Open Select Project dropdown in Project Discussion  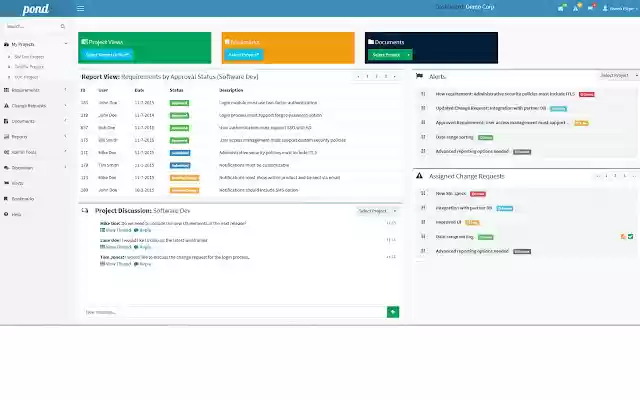coord(378,211)
